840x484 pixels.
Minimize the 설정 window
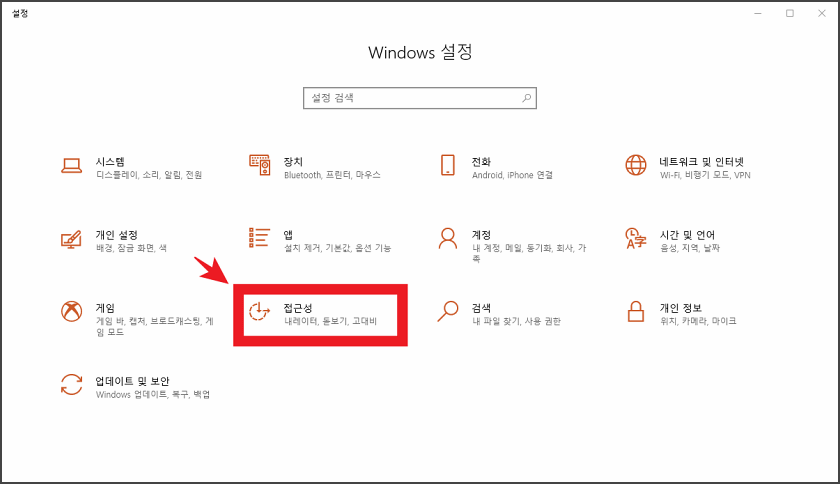(758, 13)
